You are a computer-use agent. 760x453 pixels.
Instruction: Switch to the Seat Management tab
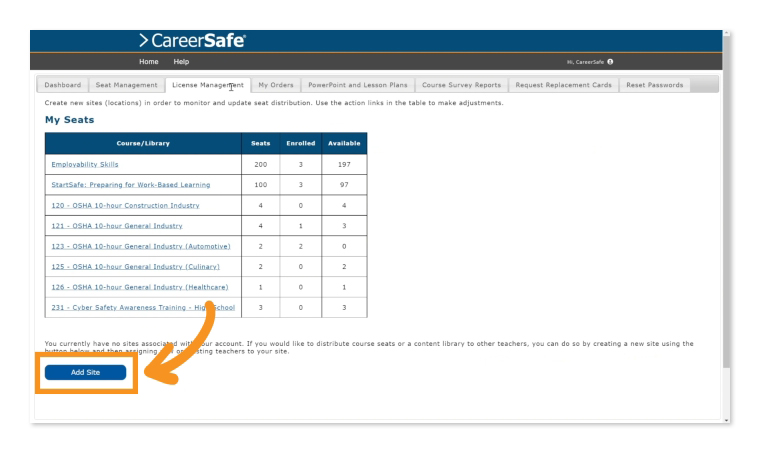pos(127,85)
